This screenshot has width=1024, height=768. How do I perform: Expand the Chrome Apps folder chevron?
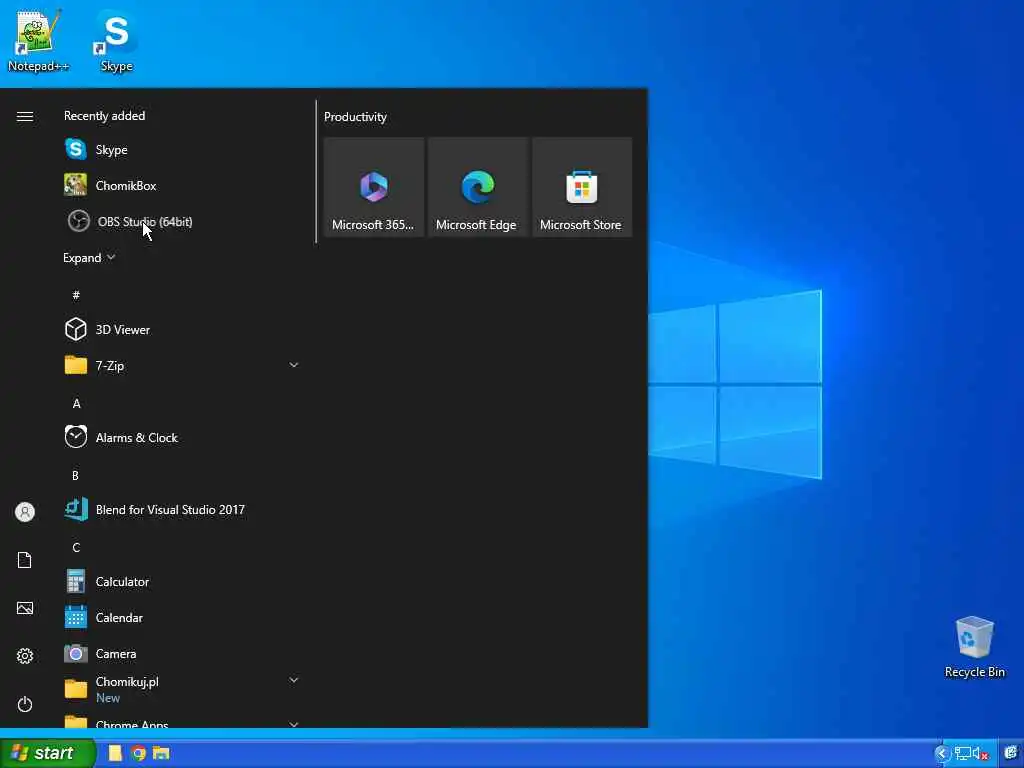tap(294, 724)
